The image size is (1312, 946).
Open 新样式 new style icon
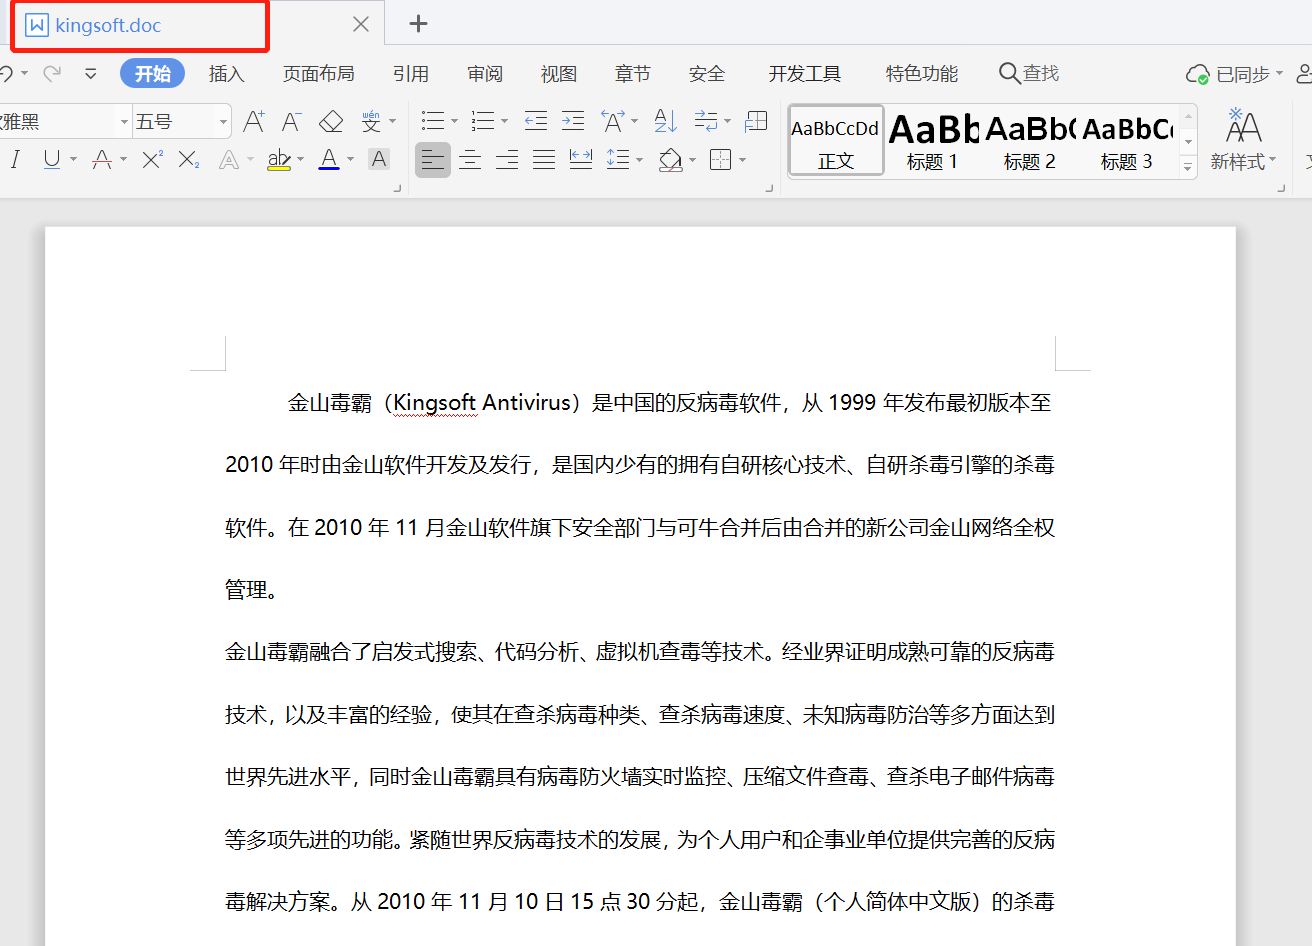coord(1243,140)
